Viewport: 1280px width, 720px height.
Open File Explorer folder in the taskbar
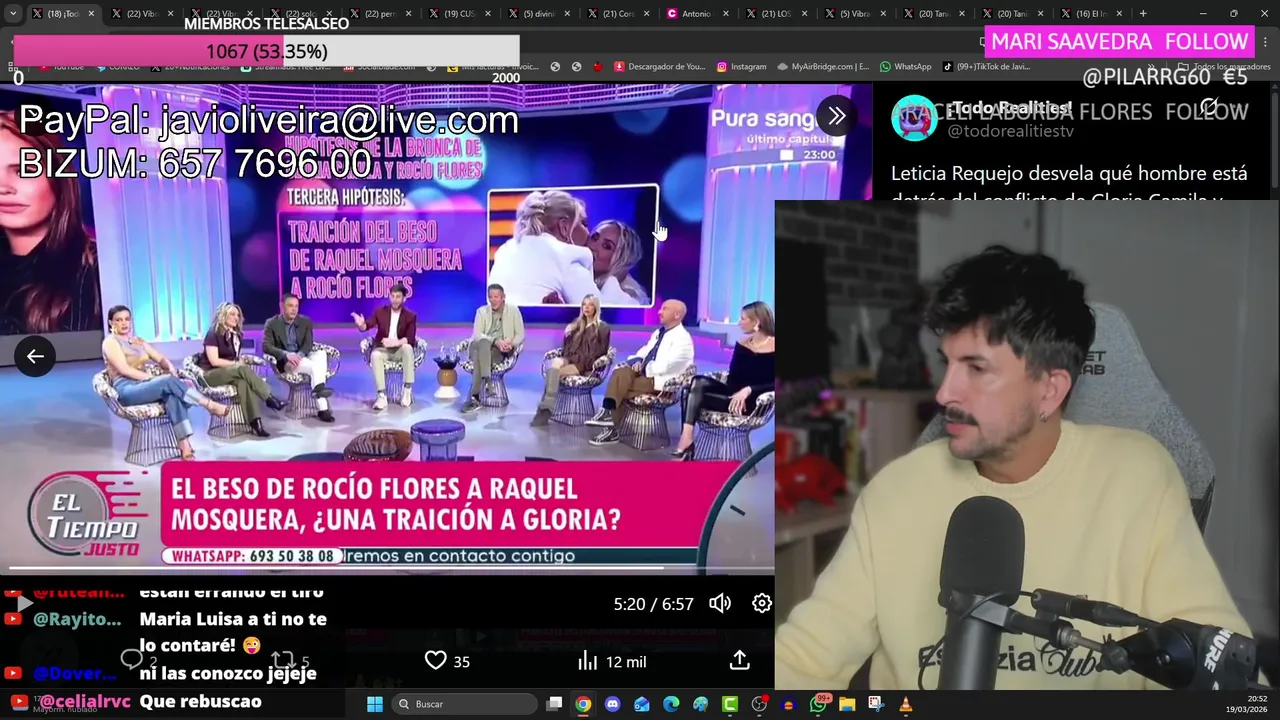pos(847,704)
